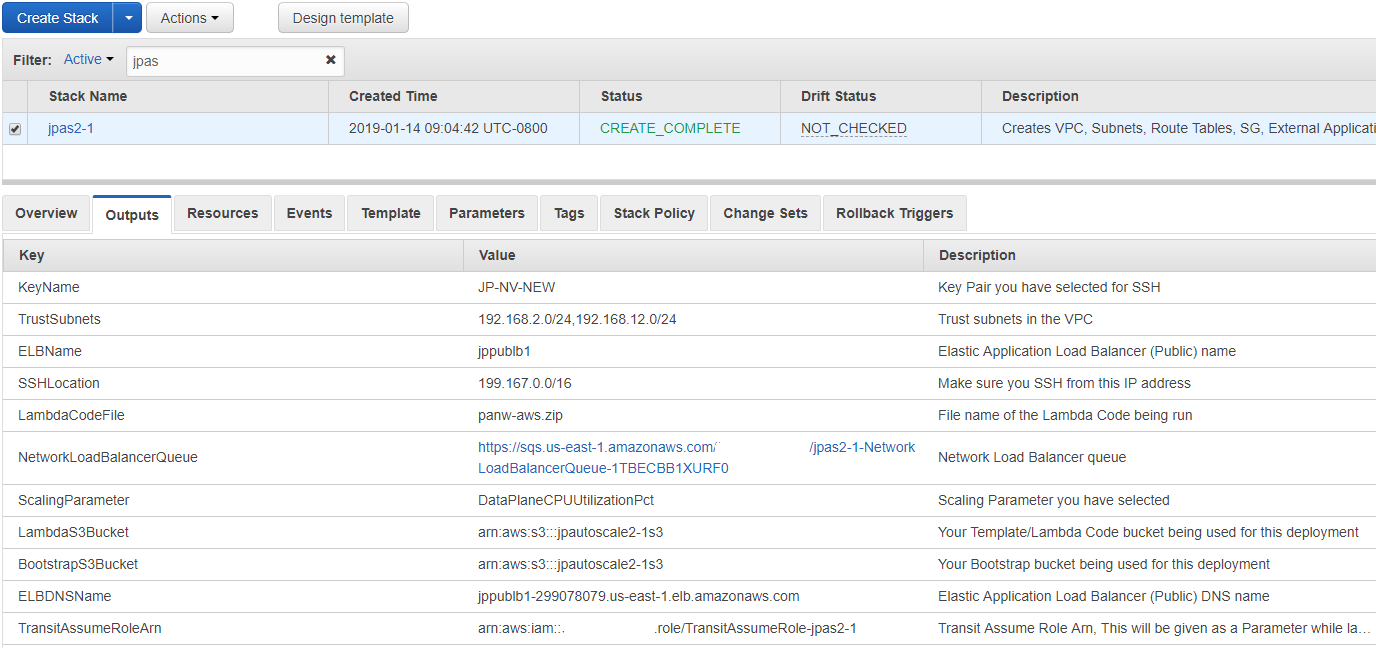Sort by Created Time column header
This screenshot has width=1376, height=648.
pos(393,96)
